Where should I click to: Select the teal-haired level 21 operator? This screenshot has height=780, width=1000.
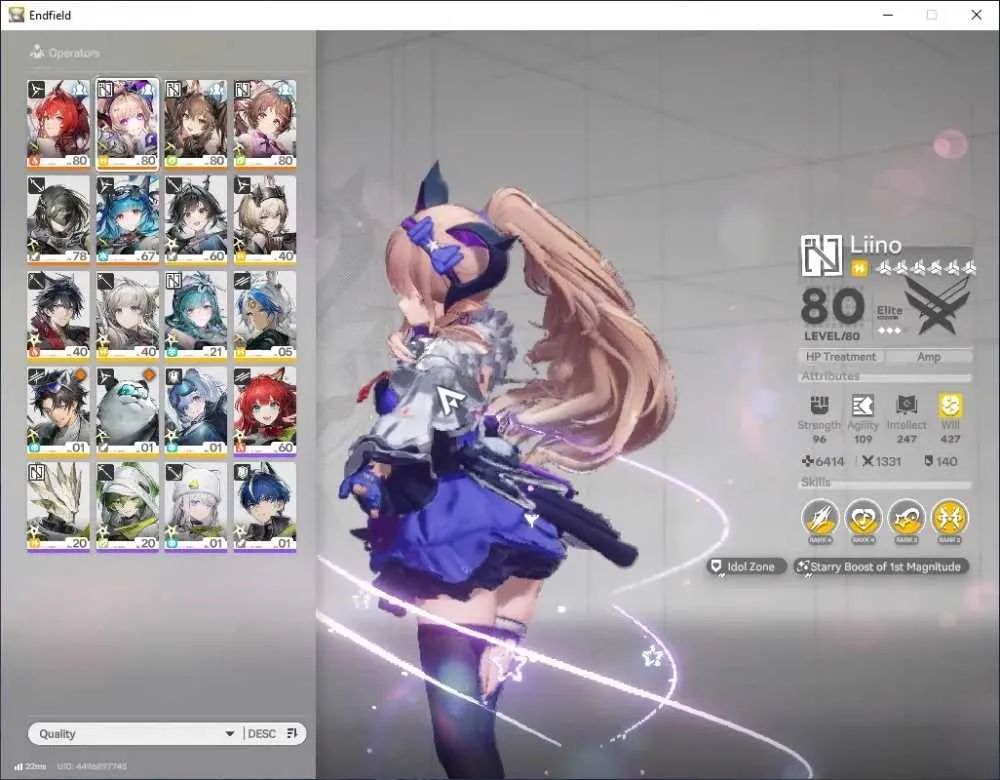196,316
